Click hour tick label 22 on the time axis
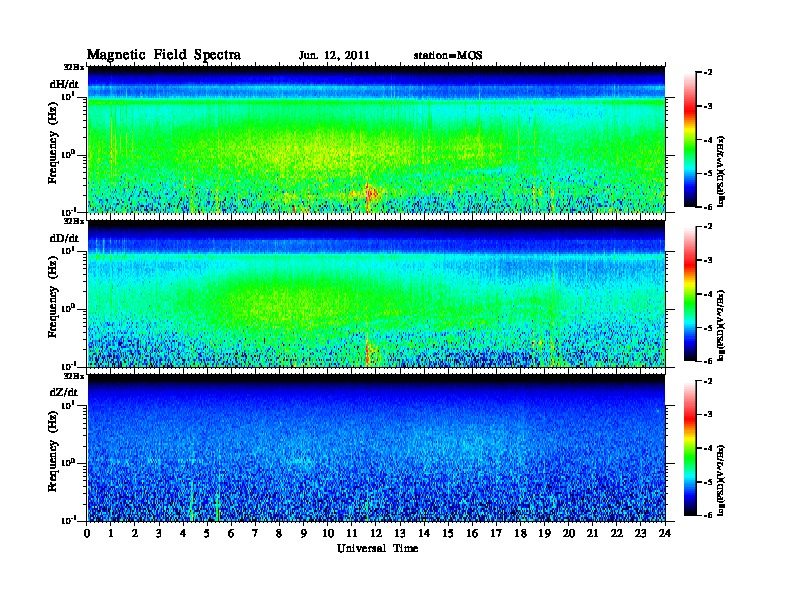 coord(617,534)
